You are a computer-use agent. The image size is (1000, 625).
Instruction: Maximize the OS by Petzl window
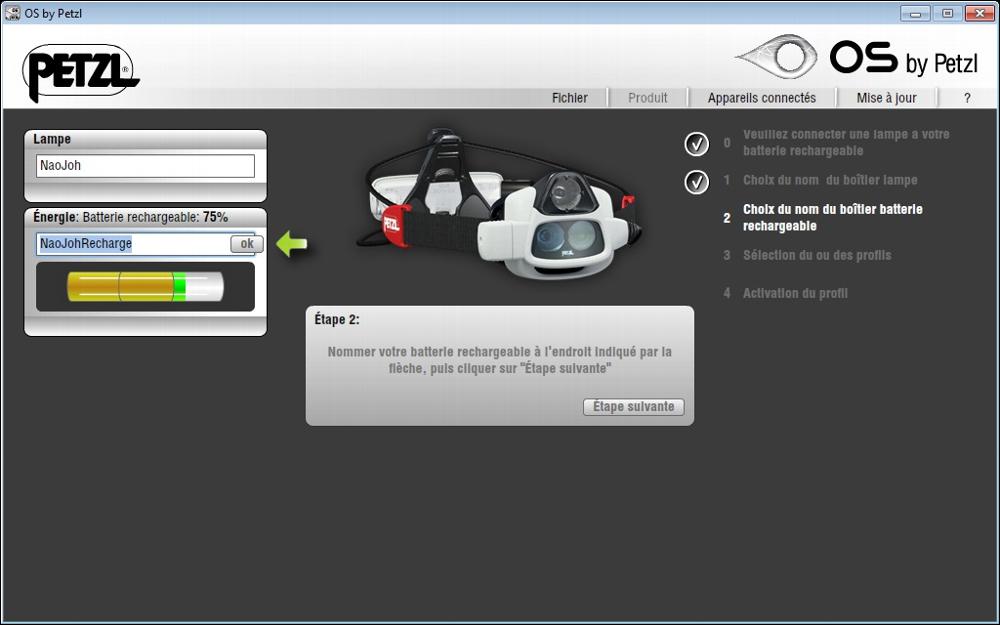[947, 13]
